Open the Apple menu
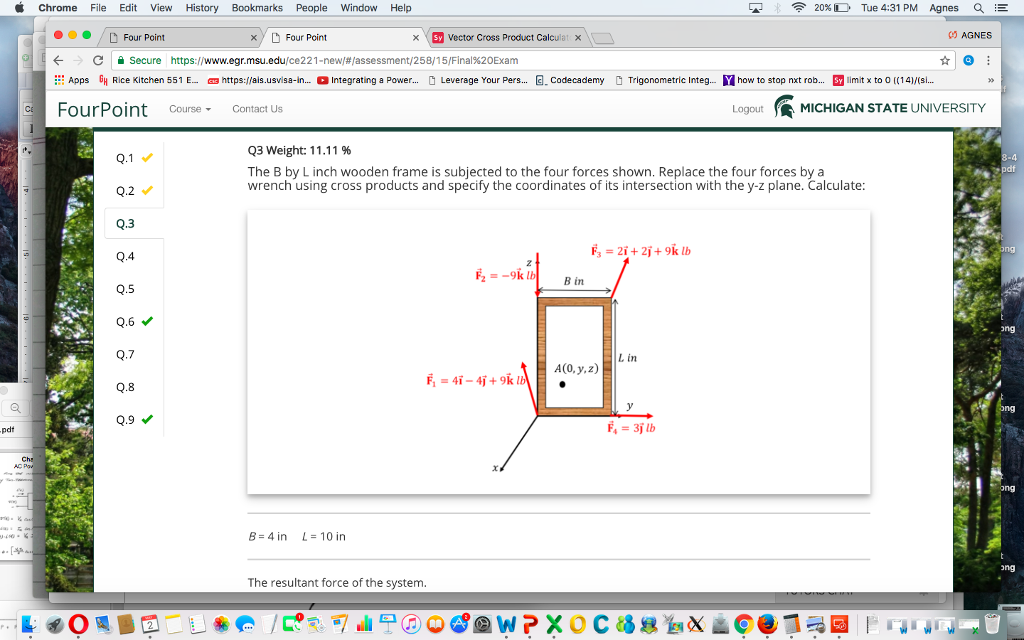1024x640 pixels. click(x=19, y=8)
